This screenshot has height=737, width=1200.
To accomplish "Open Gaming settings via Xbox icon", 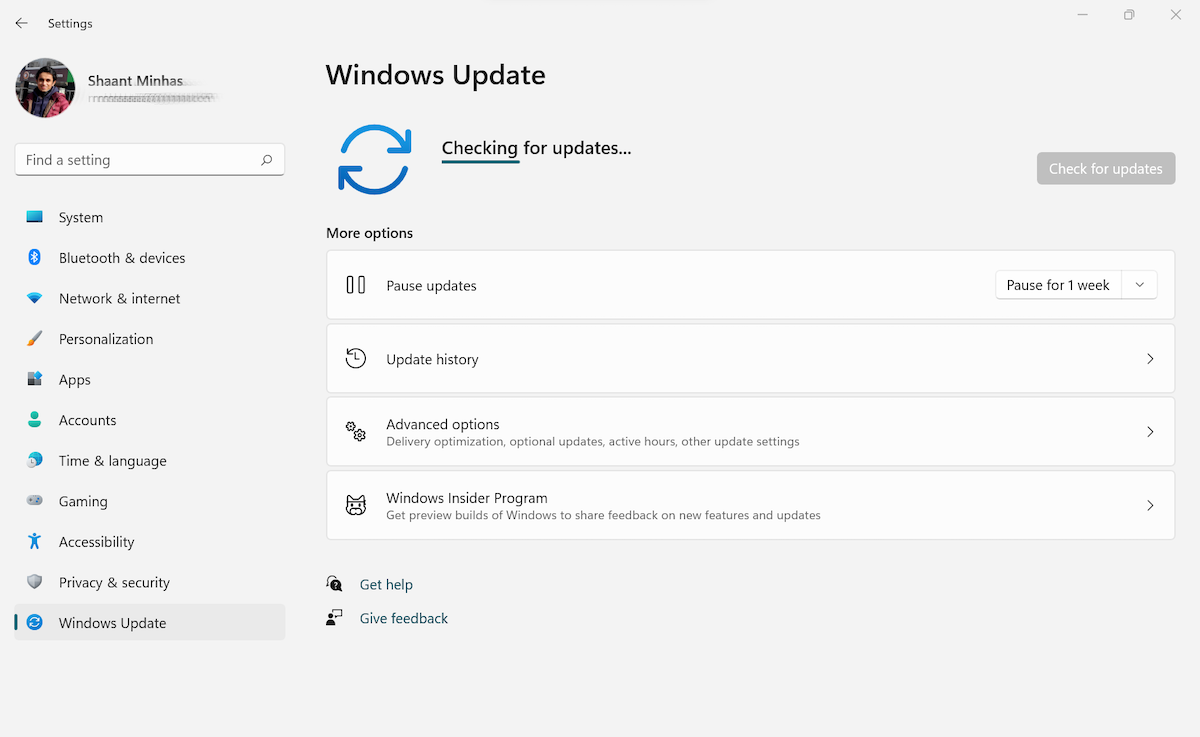I will pyautogui.click(x=34, y=501).
